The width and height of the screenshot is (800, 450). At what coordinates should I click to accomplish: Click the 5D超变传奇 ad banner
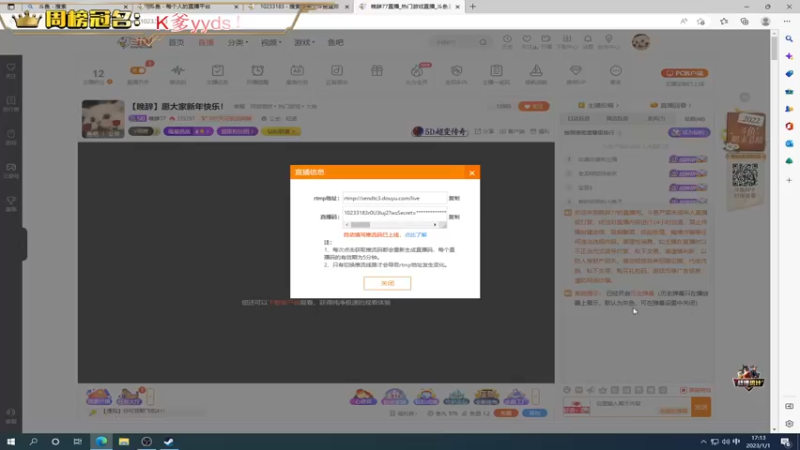coord(440,132)
